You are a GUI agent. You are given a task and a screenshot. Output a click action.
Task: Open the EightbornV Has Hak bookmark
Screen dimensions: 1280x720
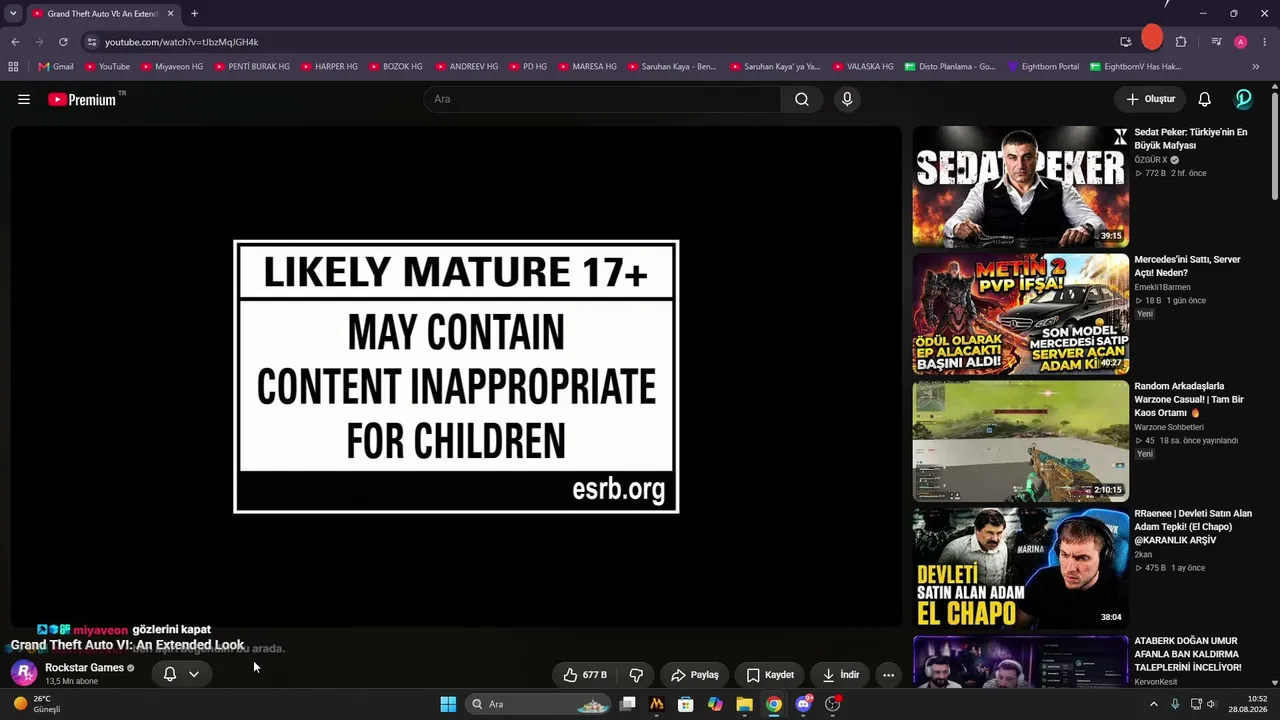coord(1135,67)
